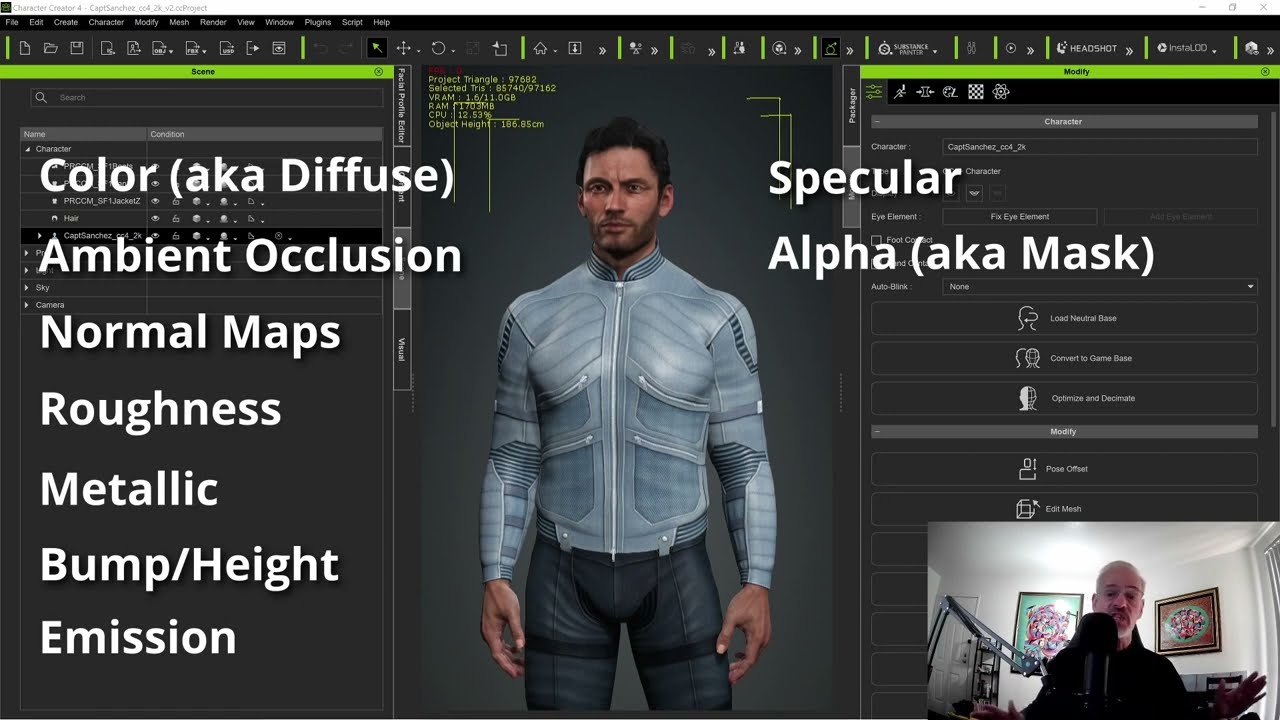Open the Plugins menu
Screen dimensions: 1280x720
tap(317, 22)
